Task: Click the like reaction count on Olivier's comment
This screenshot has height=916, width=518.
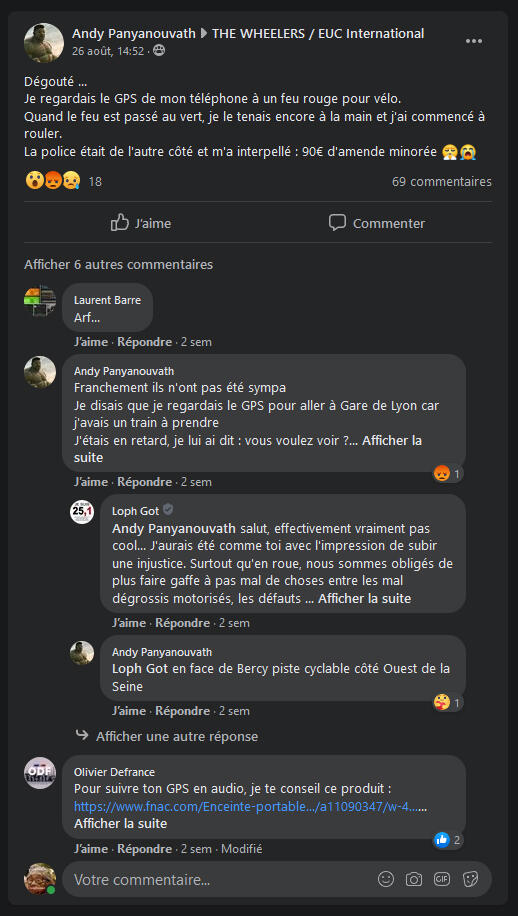Action: pyautogui.click(x=448, y=840)
